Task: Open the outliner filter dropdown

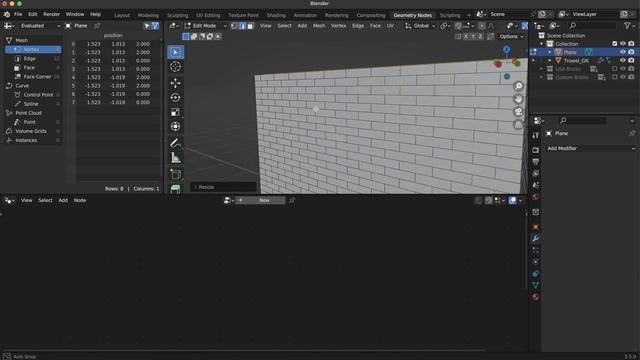Action: pyautogui.click(x=629, y=26)
